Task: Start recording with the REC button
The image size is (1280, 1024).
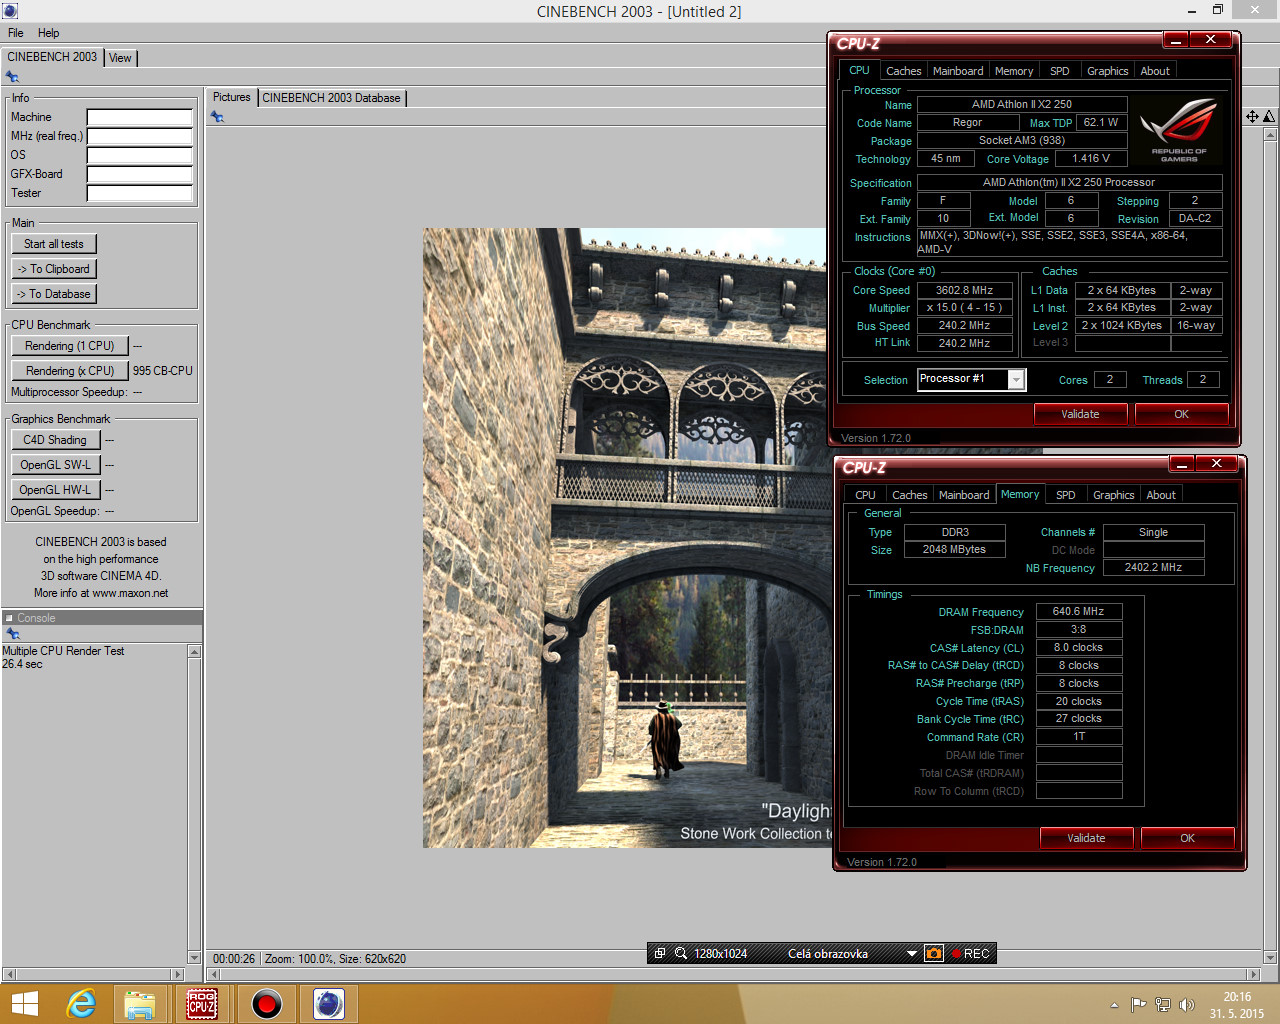Action: click(x=971, y=953)
